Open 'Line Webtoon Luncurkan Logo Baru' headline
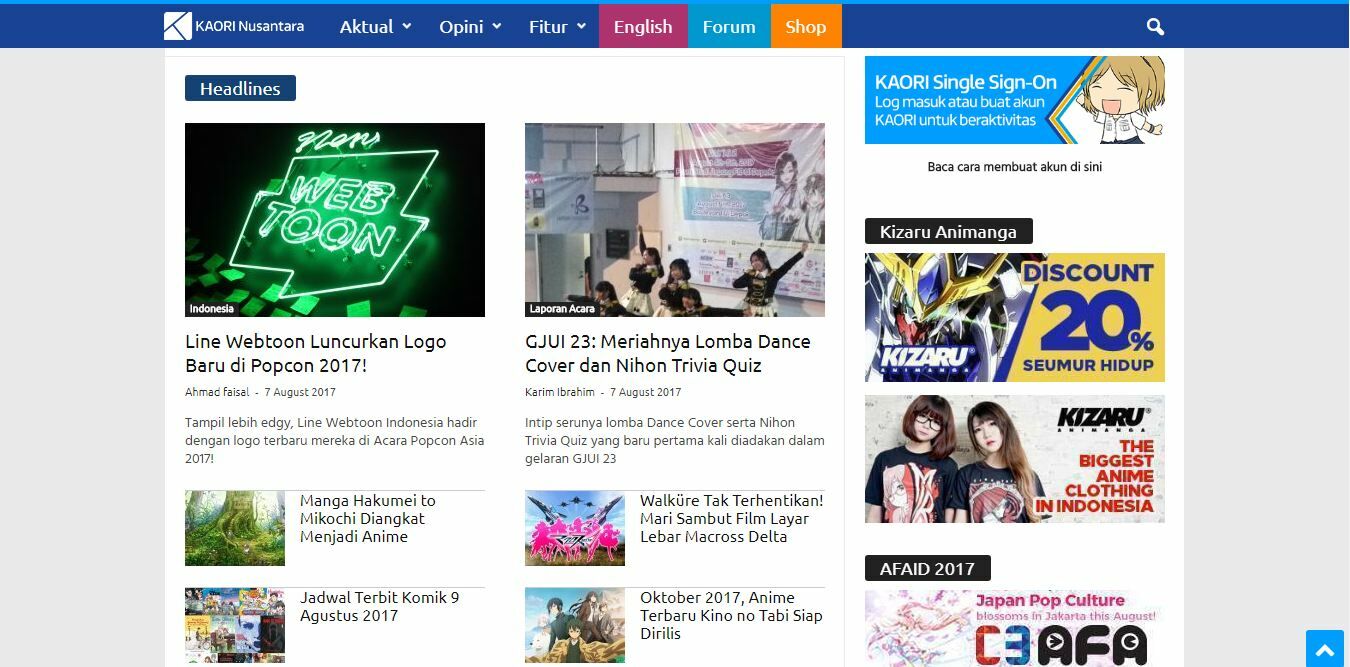The width and height of the screenshot is (1350, 667). tap(316, 353)
